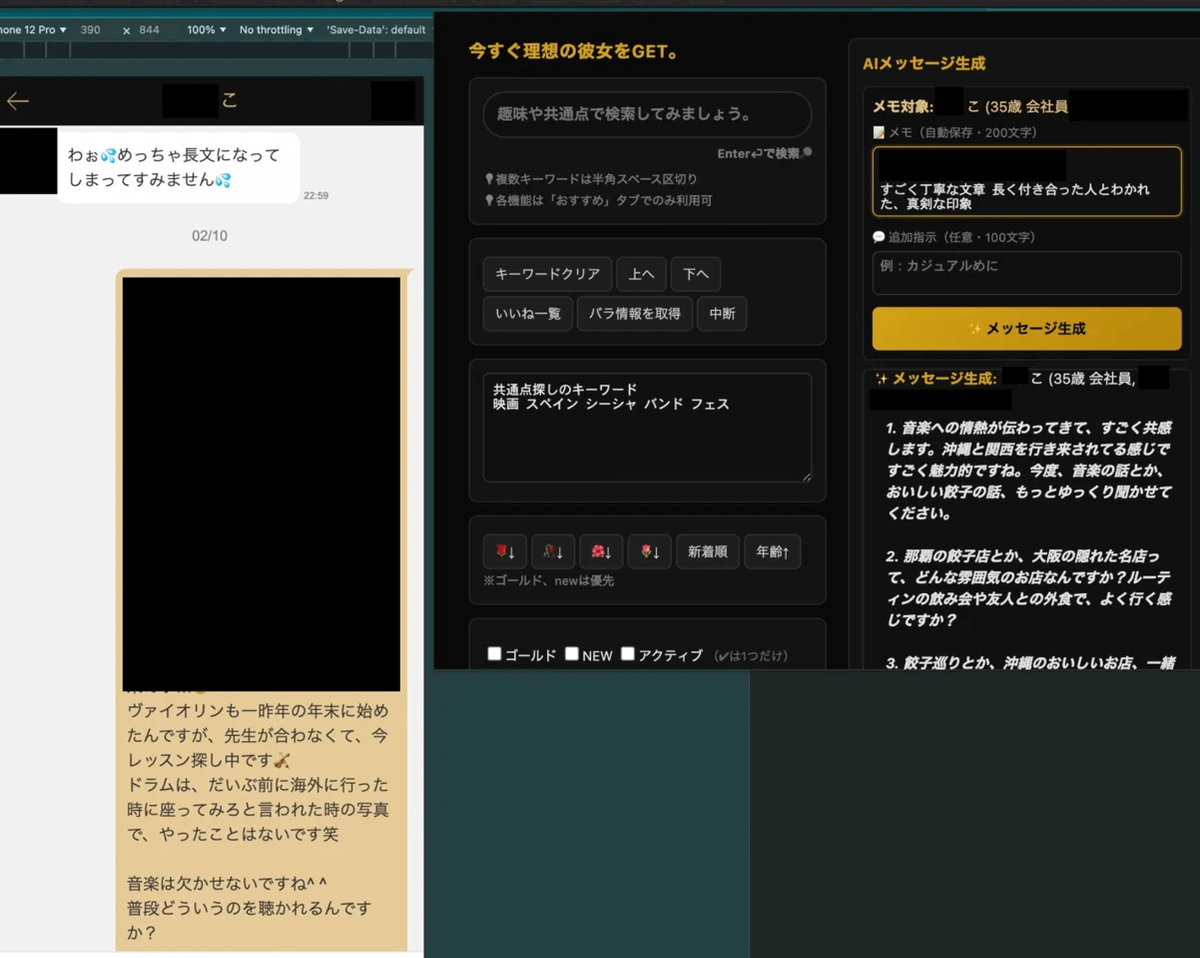Click generated message 2 about 那覇の餃子店
The height and width of the screenshot is (958, 1200).
pyautogui.click(x=1030, y=587)
